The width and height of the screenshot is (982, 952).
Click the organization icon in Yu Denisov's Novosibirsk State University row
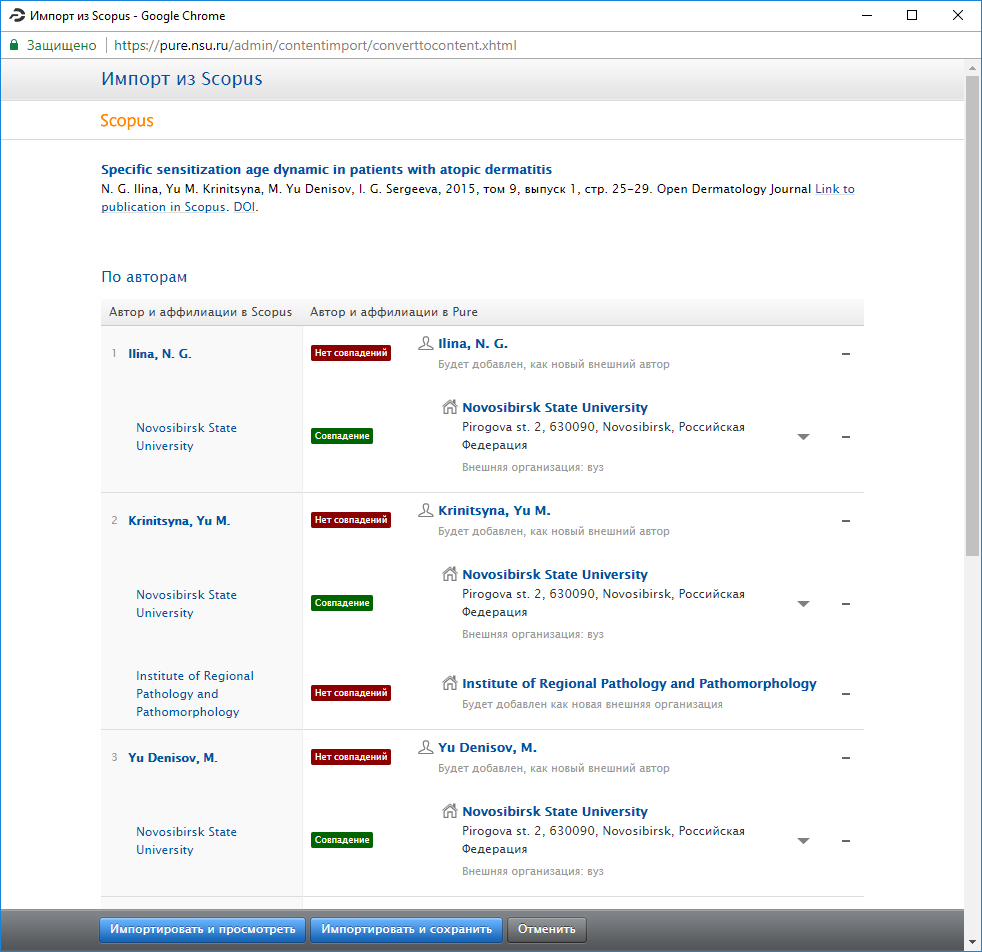pos(450,811)
